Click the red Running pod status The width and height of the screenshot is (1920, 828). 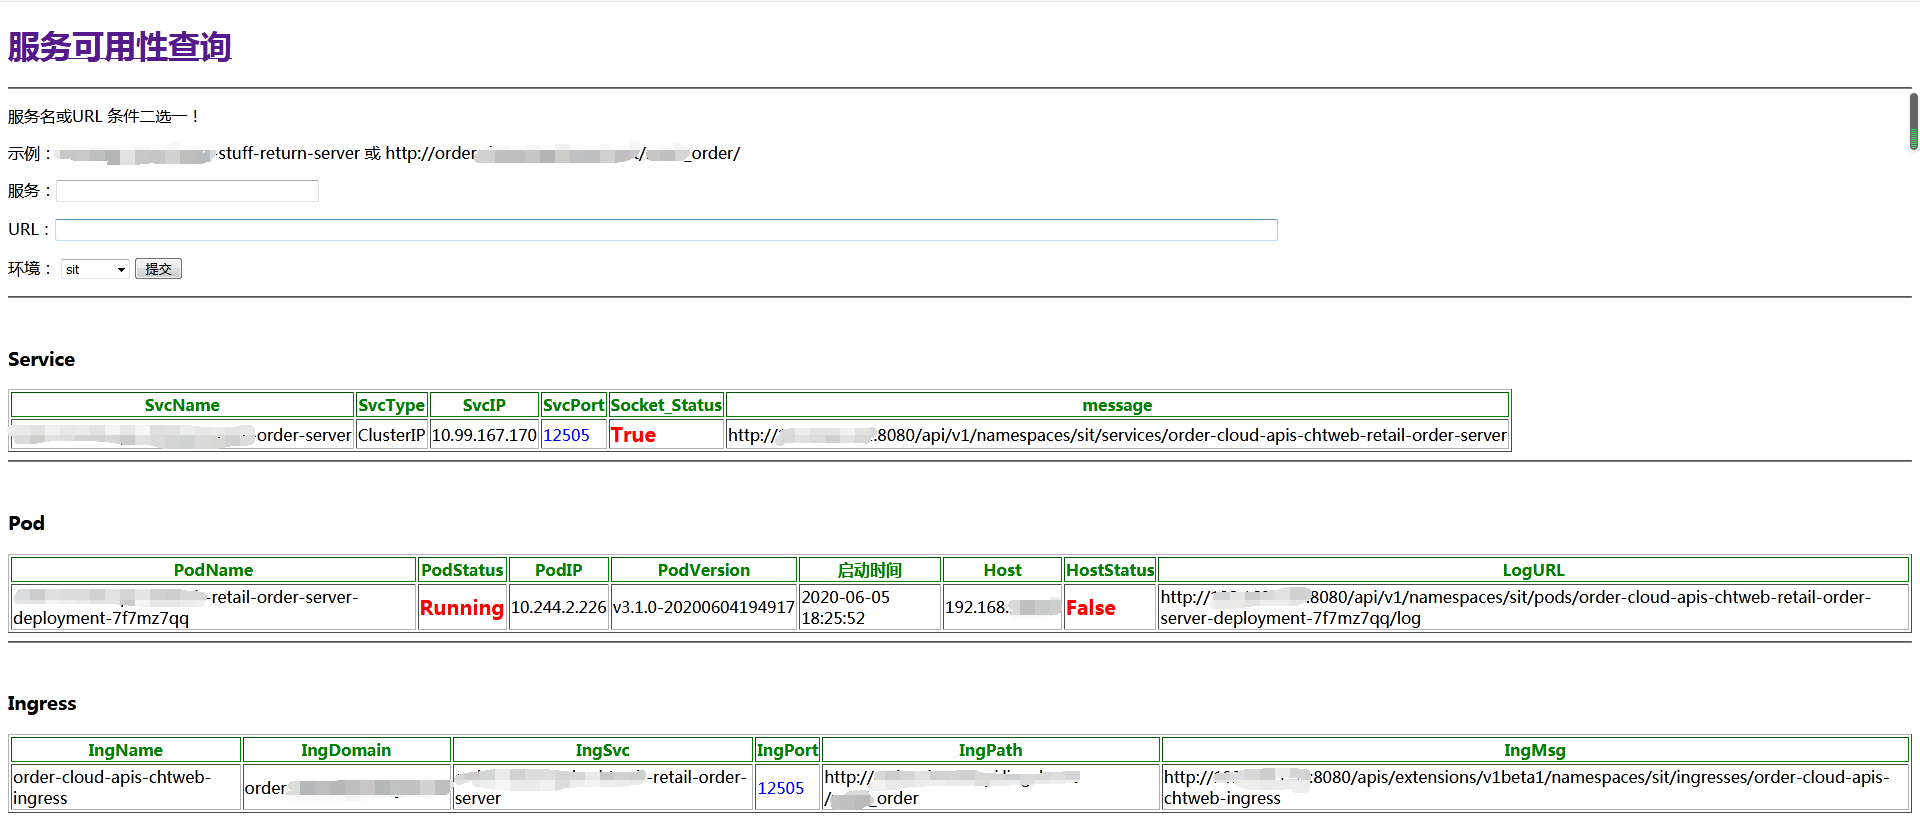point(462,608)
